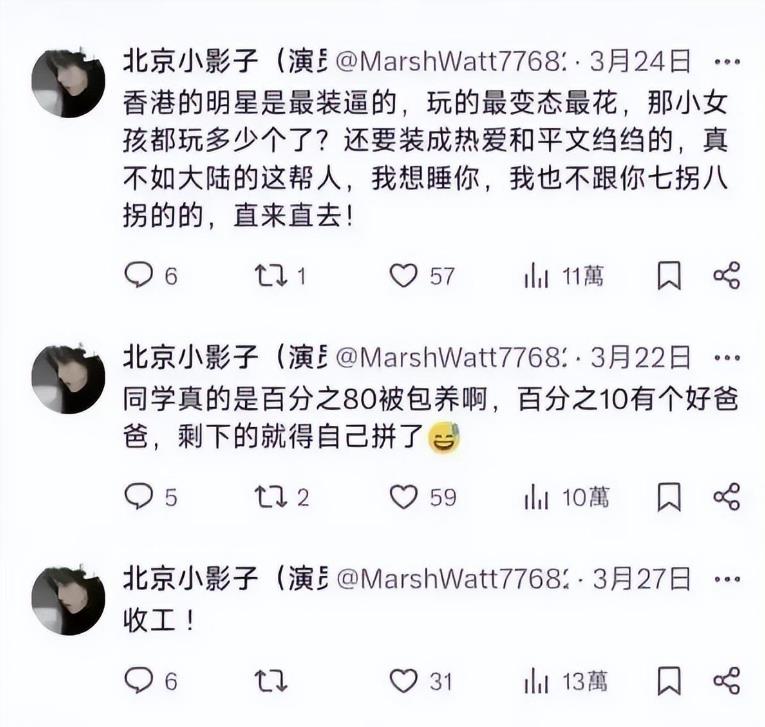Repost the March 24 tweet
Viewport: 765px width, 727px height.
pyautogui.click(x=280, y=276)
